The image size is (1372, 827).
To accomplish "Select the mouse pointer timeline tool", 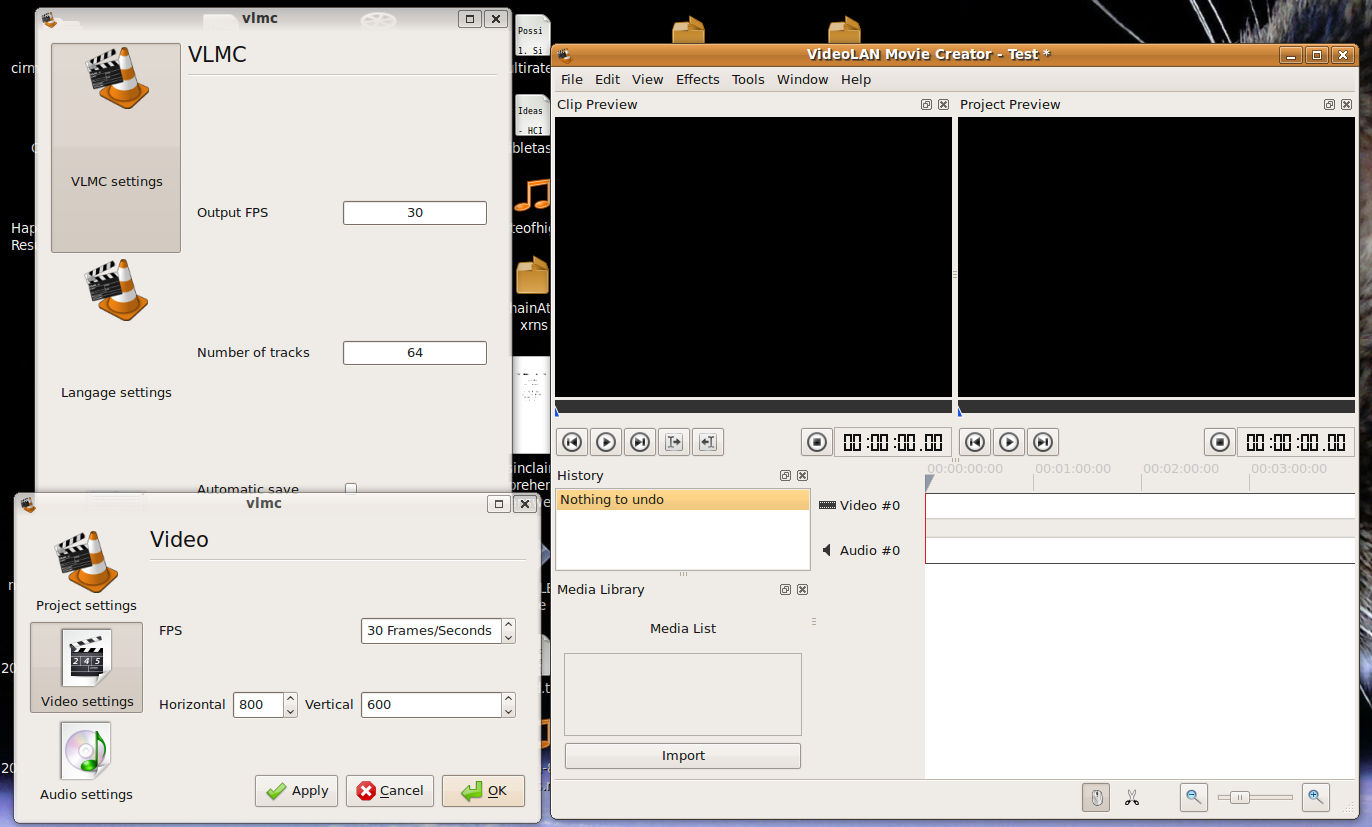I will tap(1096, 797).
